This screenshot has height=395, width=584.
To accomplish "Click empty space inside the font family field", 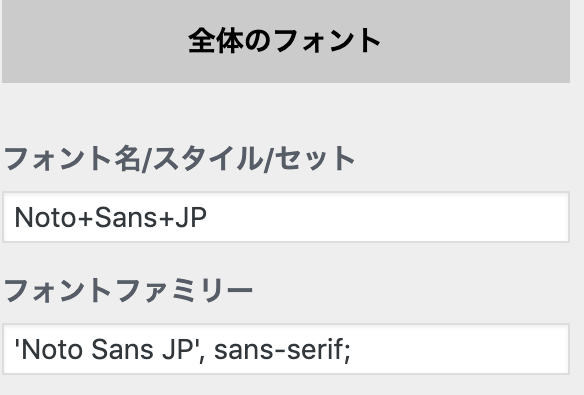I will pos(458,349).
